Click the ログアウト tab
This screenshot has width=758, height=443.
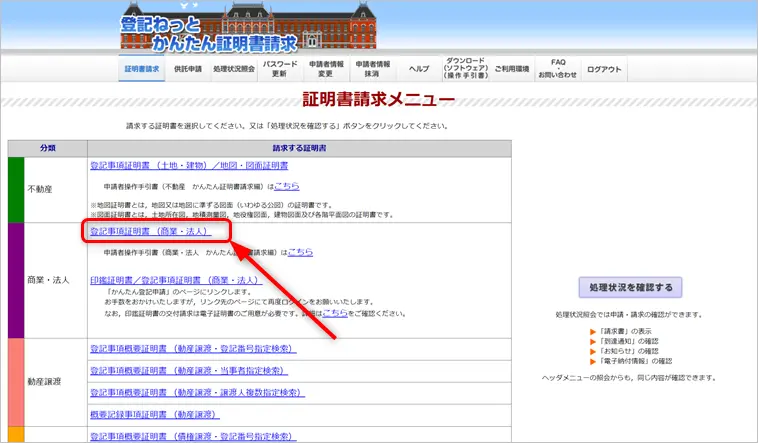tap(604, 70)
